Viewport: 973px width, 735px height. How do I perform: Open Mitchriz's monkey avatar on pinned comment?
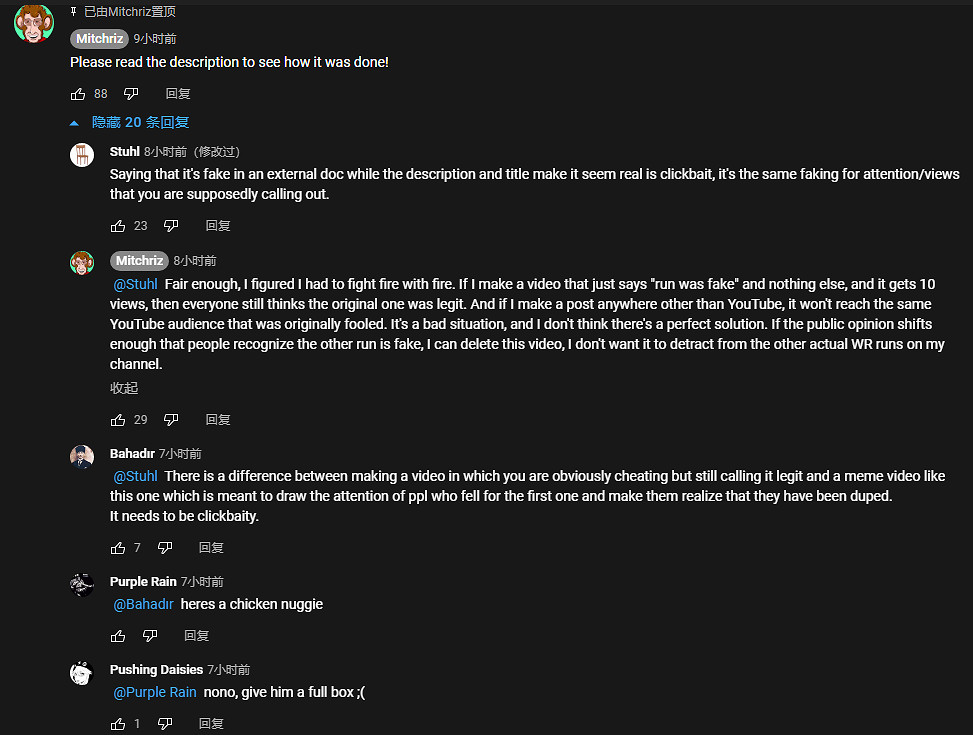point(34,22)
